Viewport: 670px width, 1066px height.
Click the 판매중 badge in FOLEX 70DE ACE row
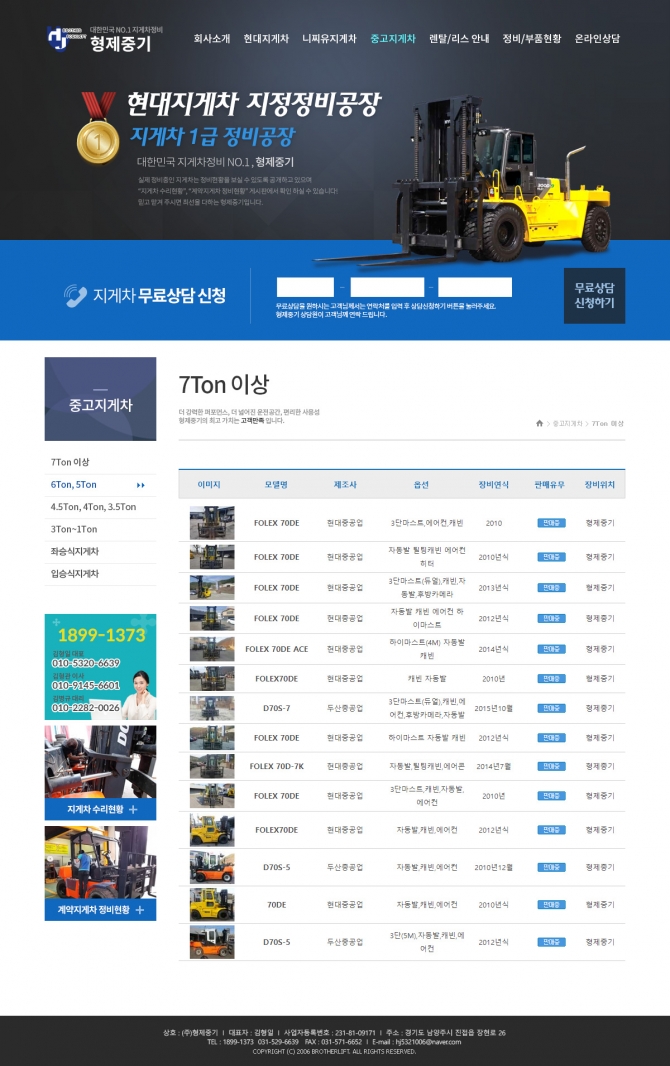click(x=551, y=649)
